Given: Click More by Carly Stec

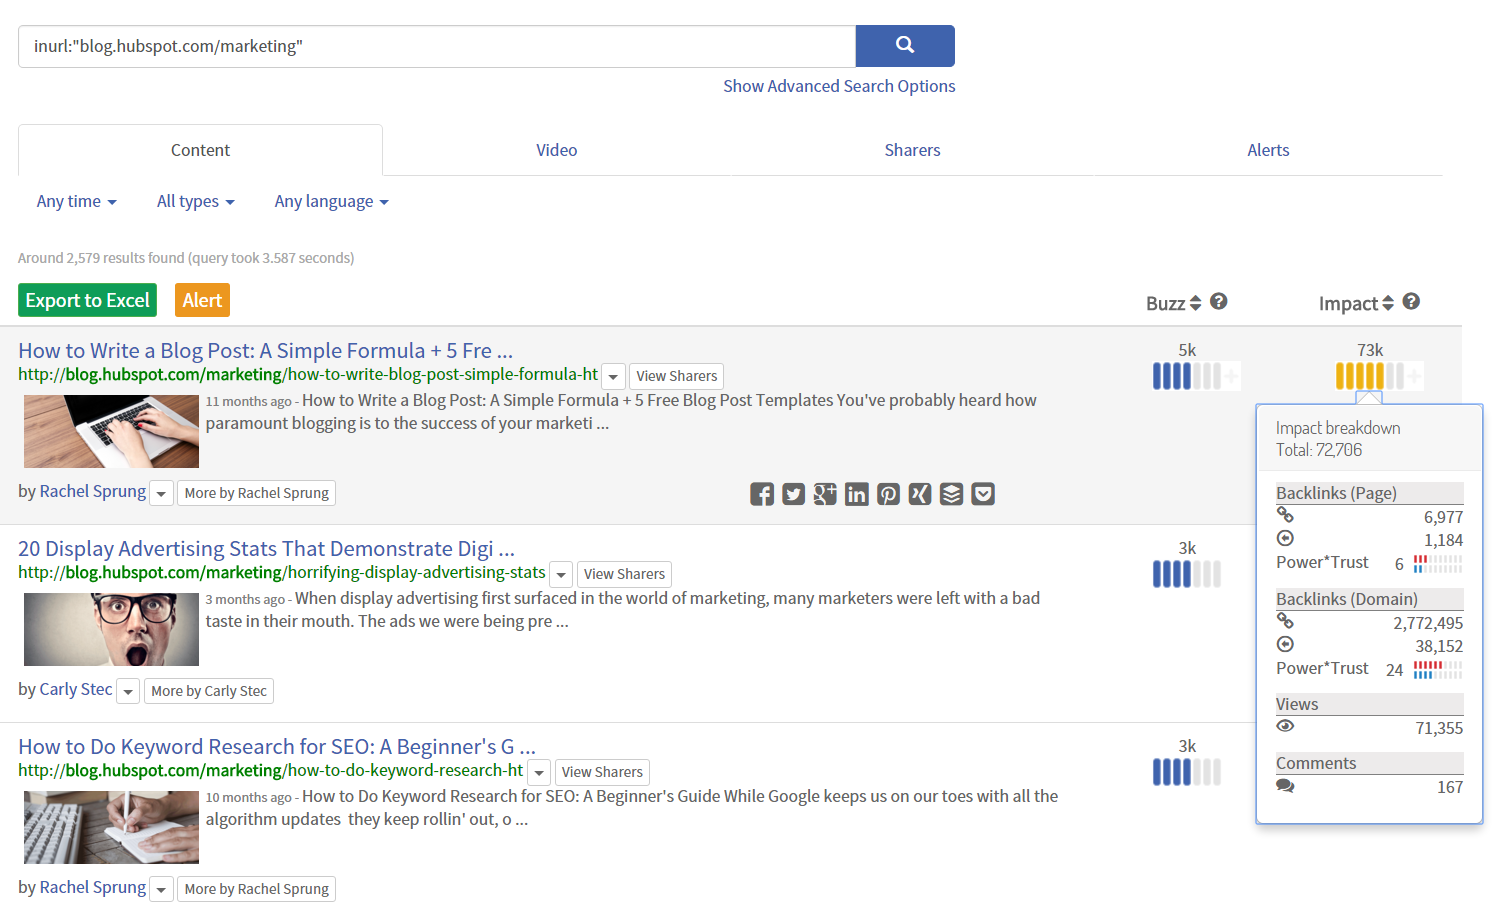Looking at the screenshot, I should click(209, 691).
